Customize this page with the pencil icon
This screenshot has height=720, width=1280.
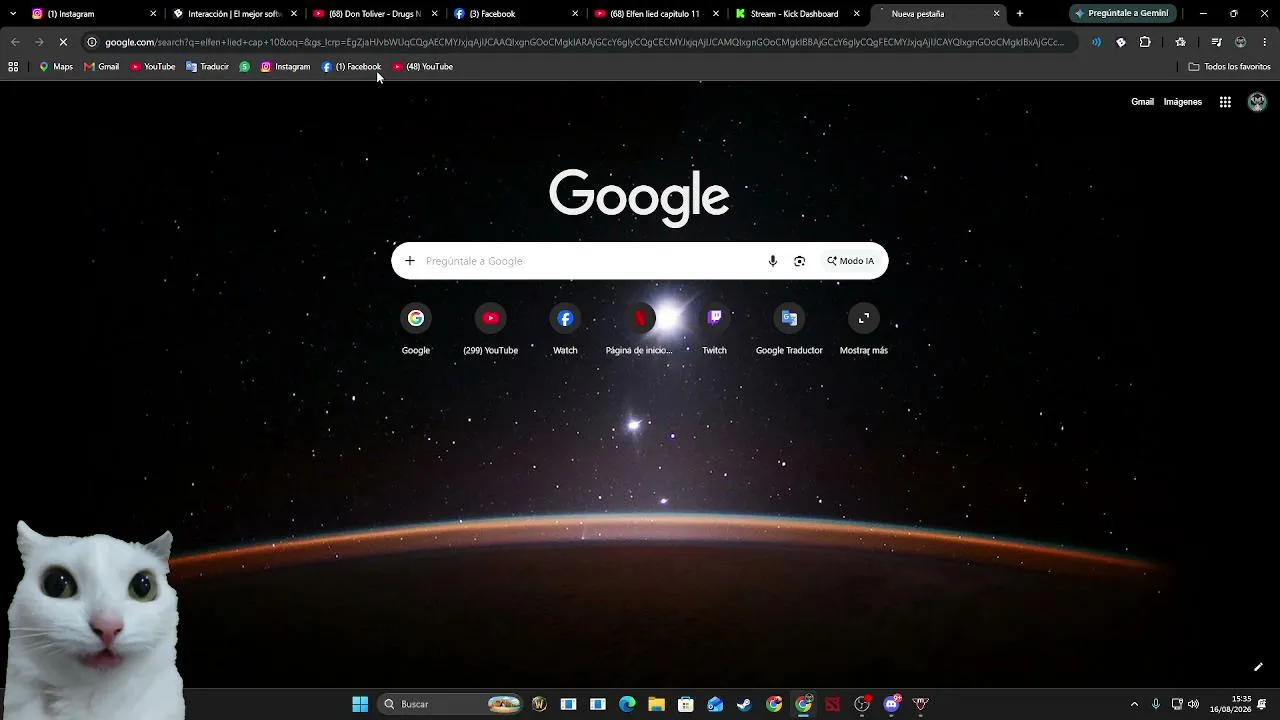[x=1258, y=667]
